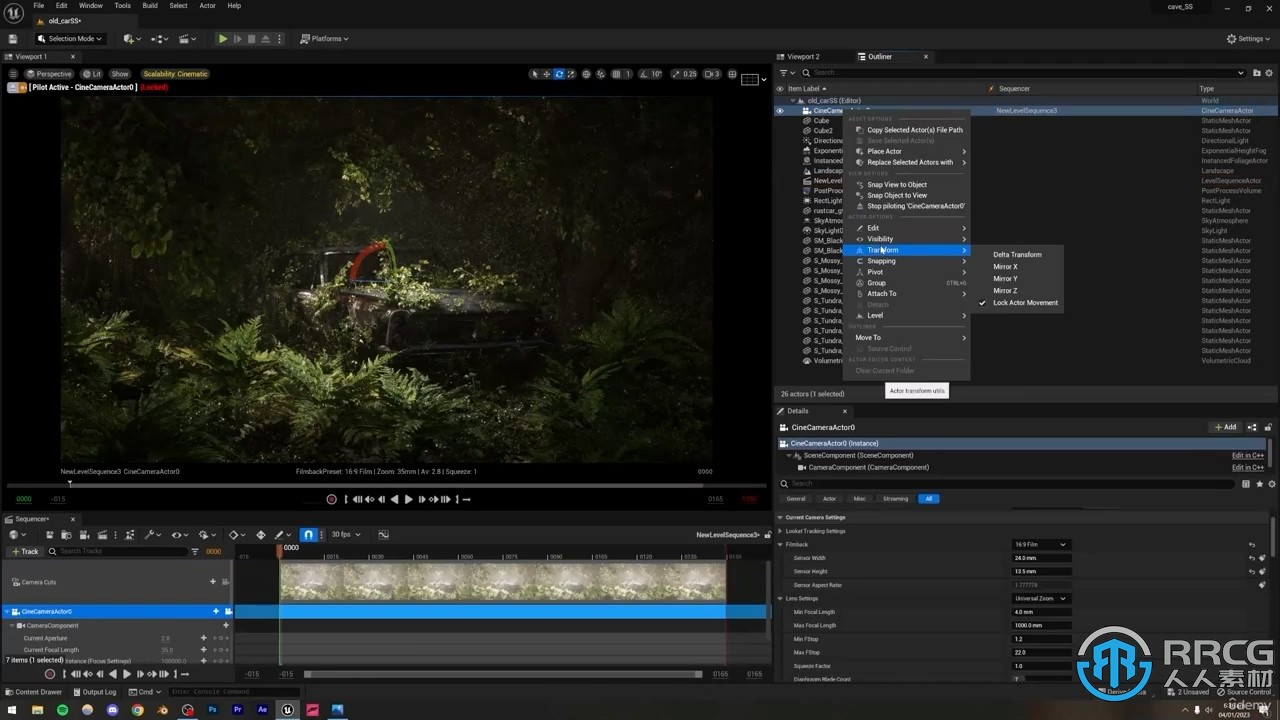
Task: Switch to the Viewport 2 tab
Action: (x=803, y=57)
